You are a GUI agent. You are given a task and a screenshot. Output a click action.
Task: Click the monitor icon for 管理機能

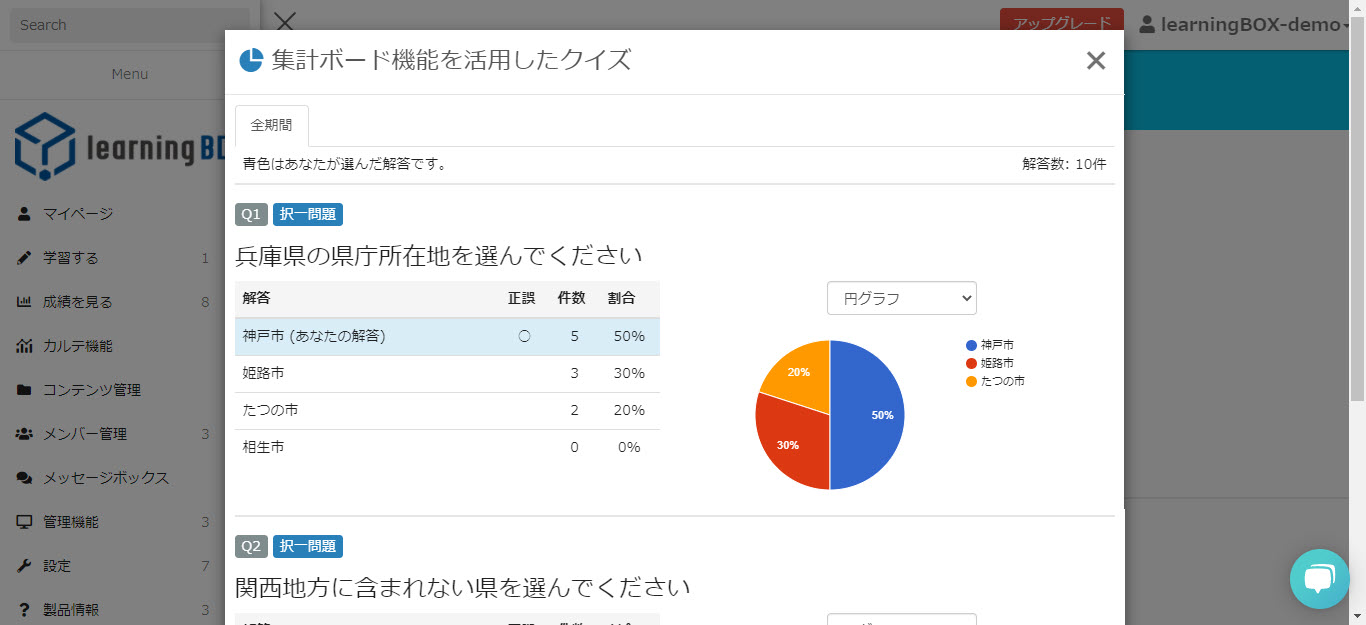(24, 522)
